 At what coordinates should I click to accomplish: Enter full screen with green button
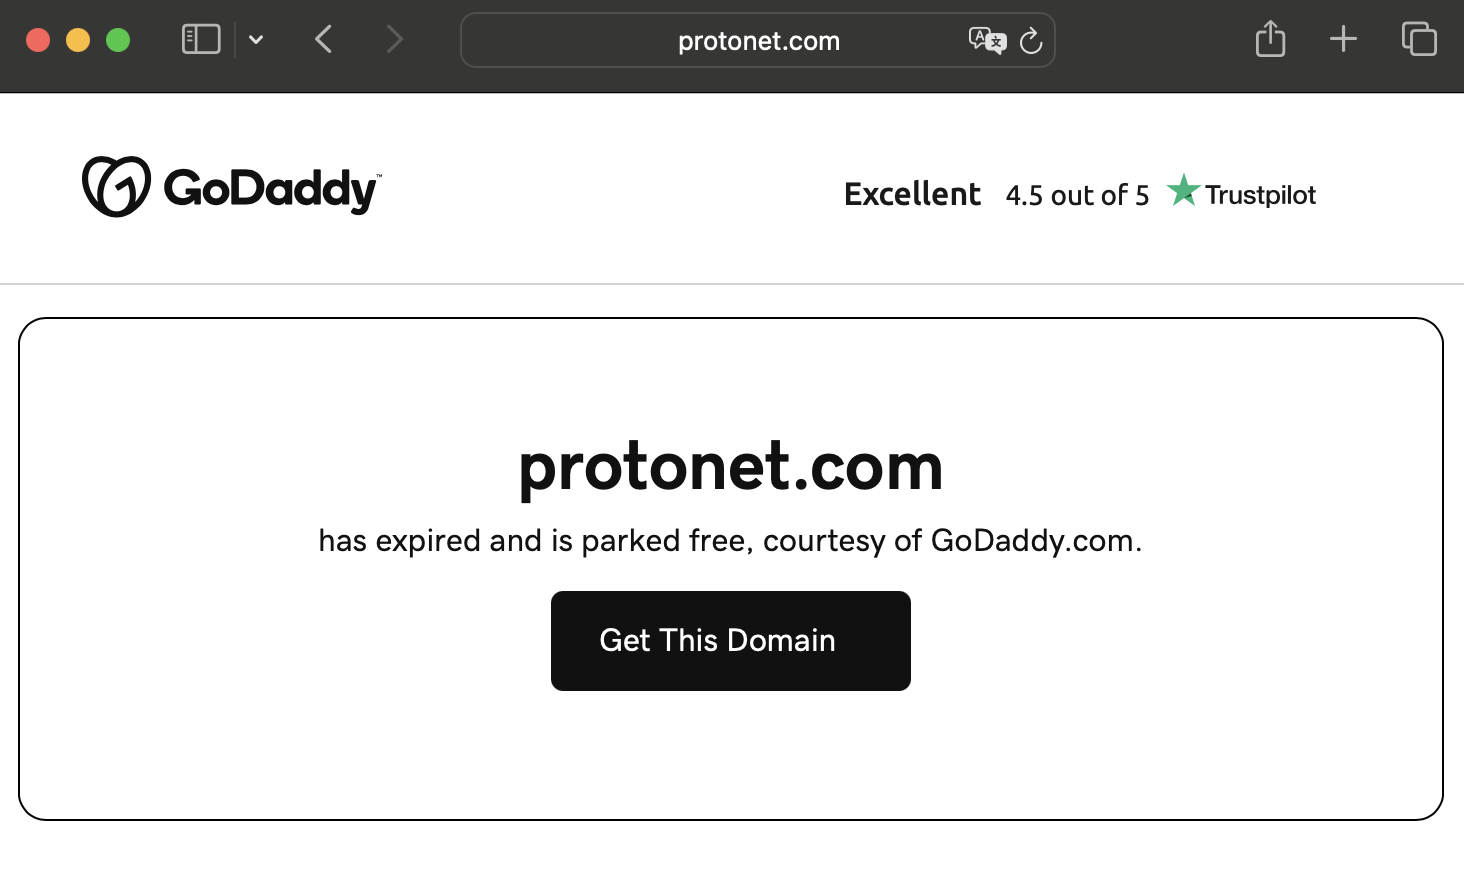point(118,40)
